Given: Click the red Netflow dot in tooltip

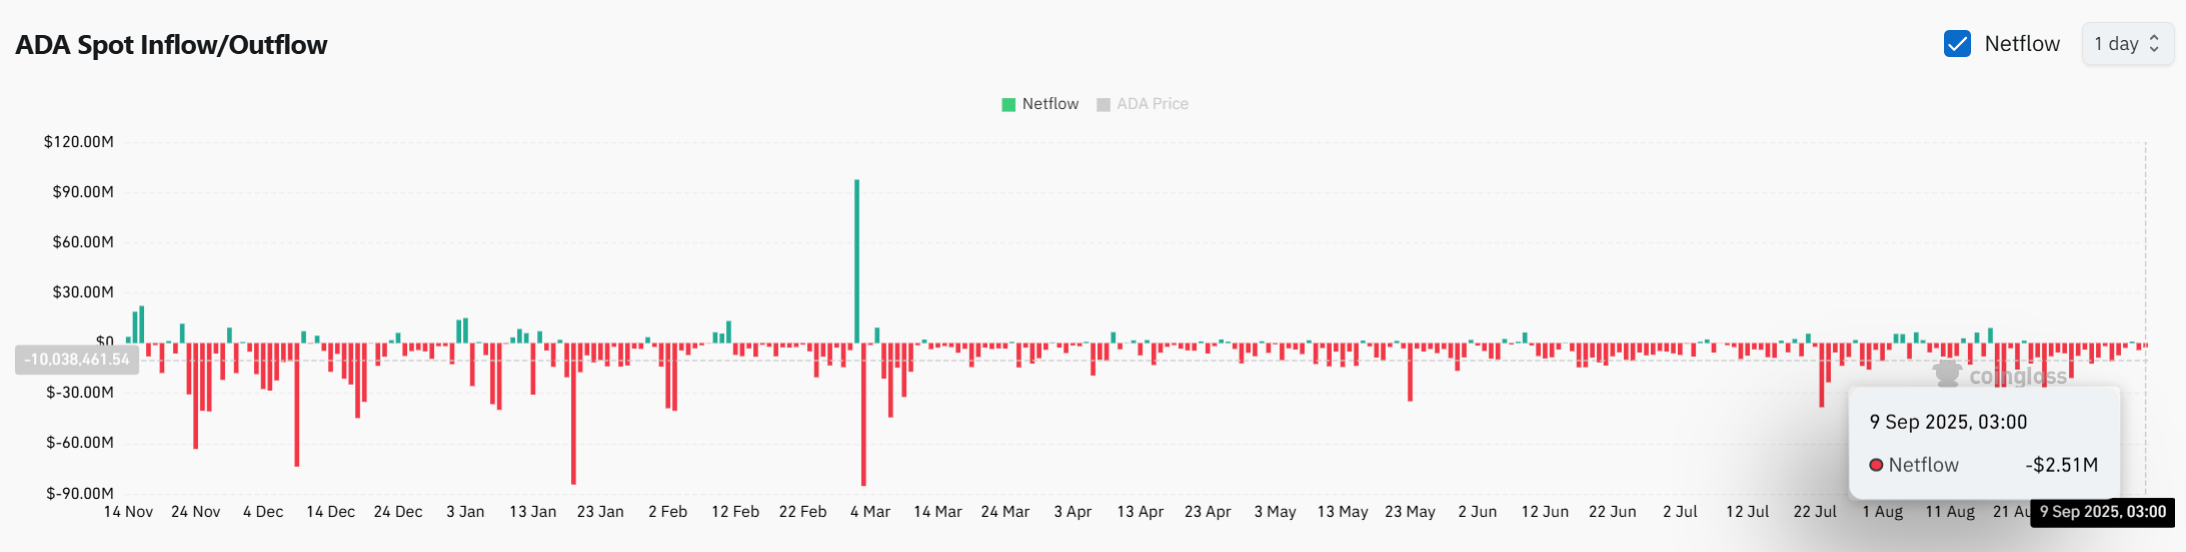Looking at the screenshot, I should 1876,465.
